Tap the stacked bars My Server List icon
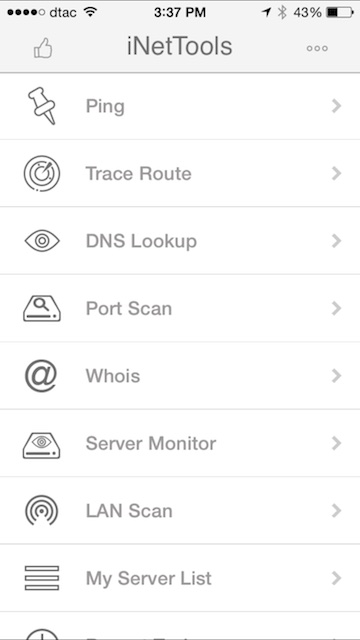Screen dimensions: 360x640 click(x=42, y=578)
